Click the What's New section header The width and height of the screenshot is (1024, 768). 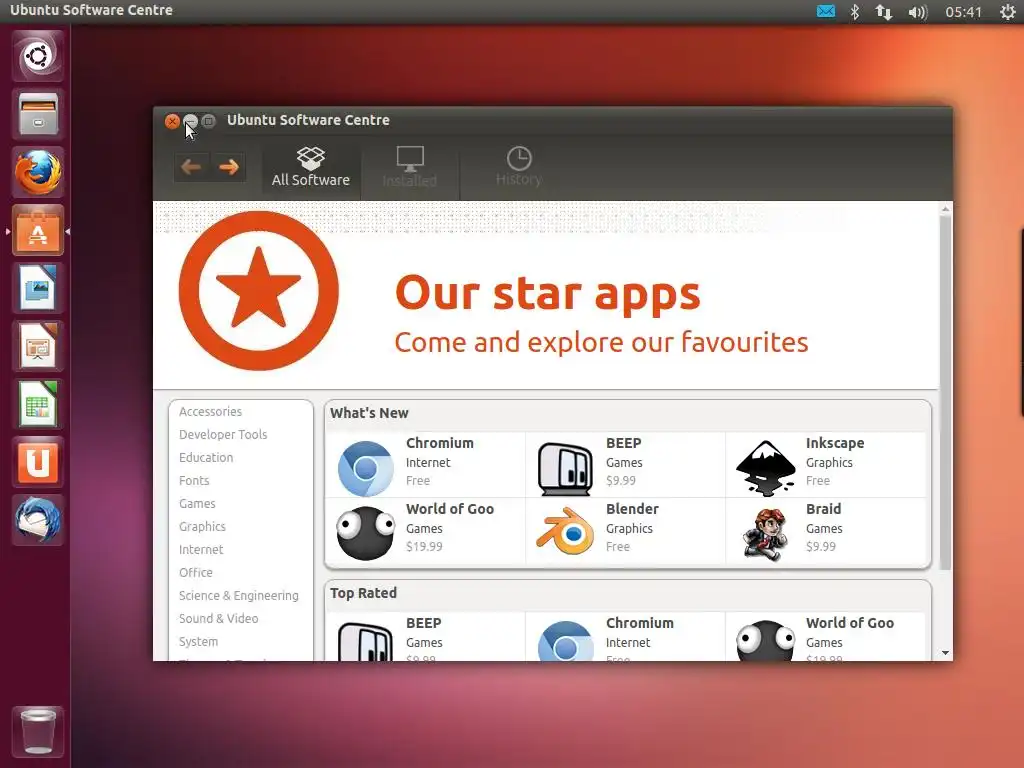(x=369, y=413)
